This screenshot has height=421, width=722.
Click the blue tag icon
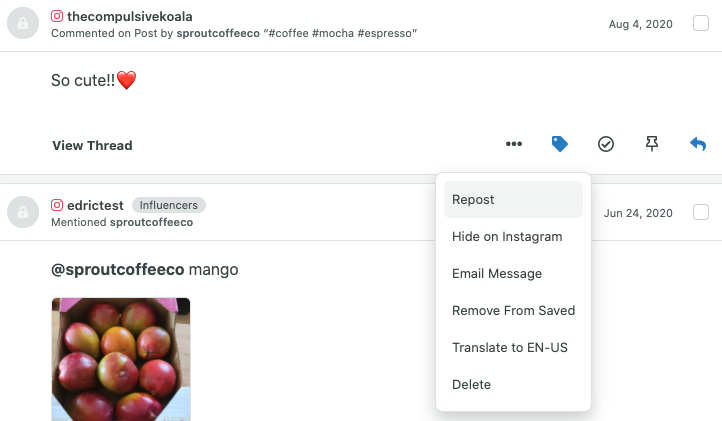coord(559,144)
